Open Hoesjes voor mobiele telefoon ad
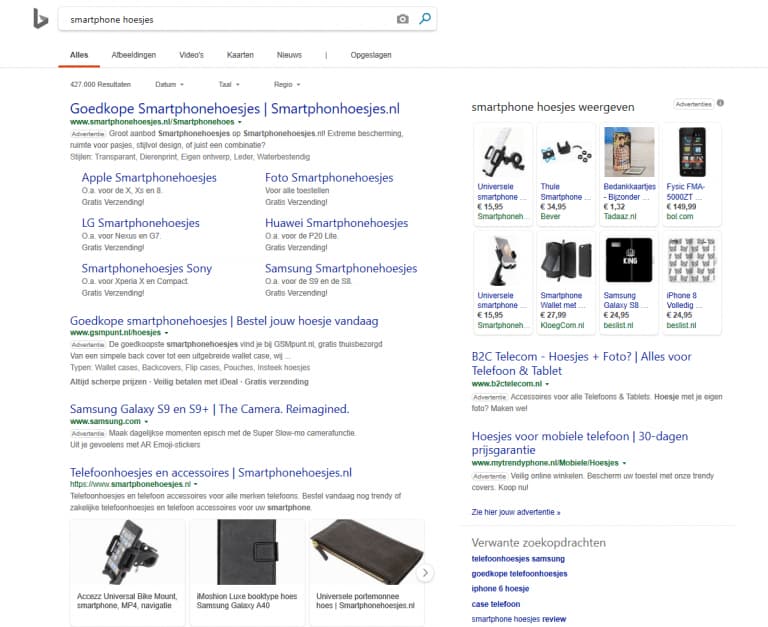This screenshot has width=768, height=627. point(579,443)
